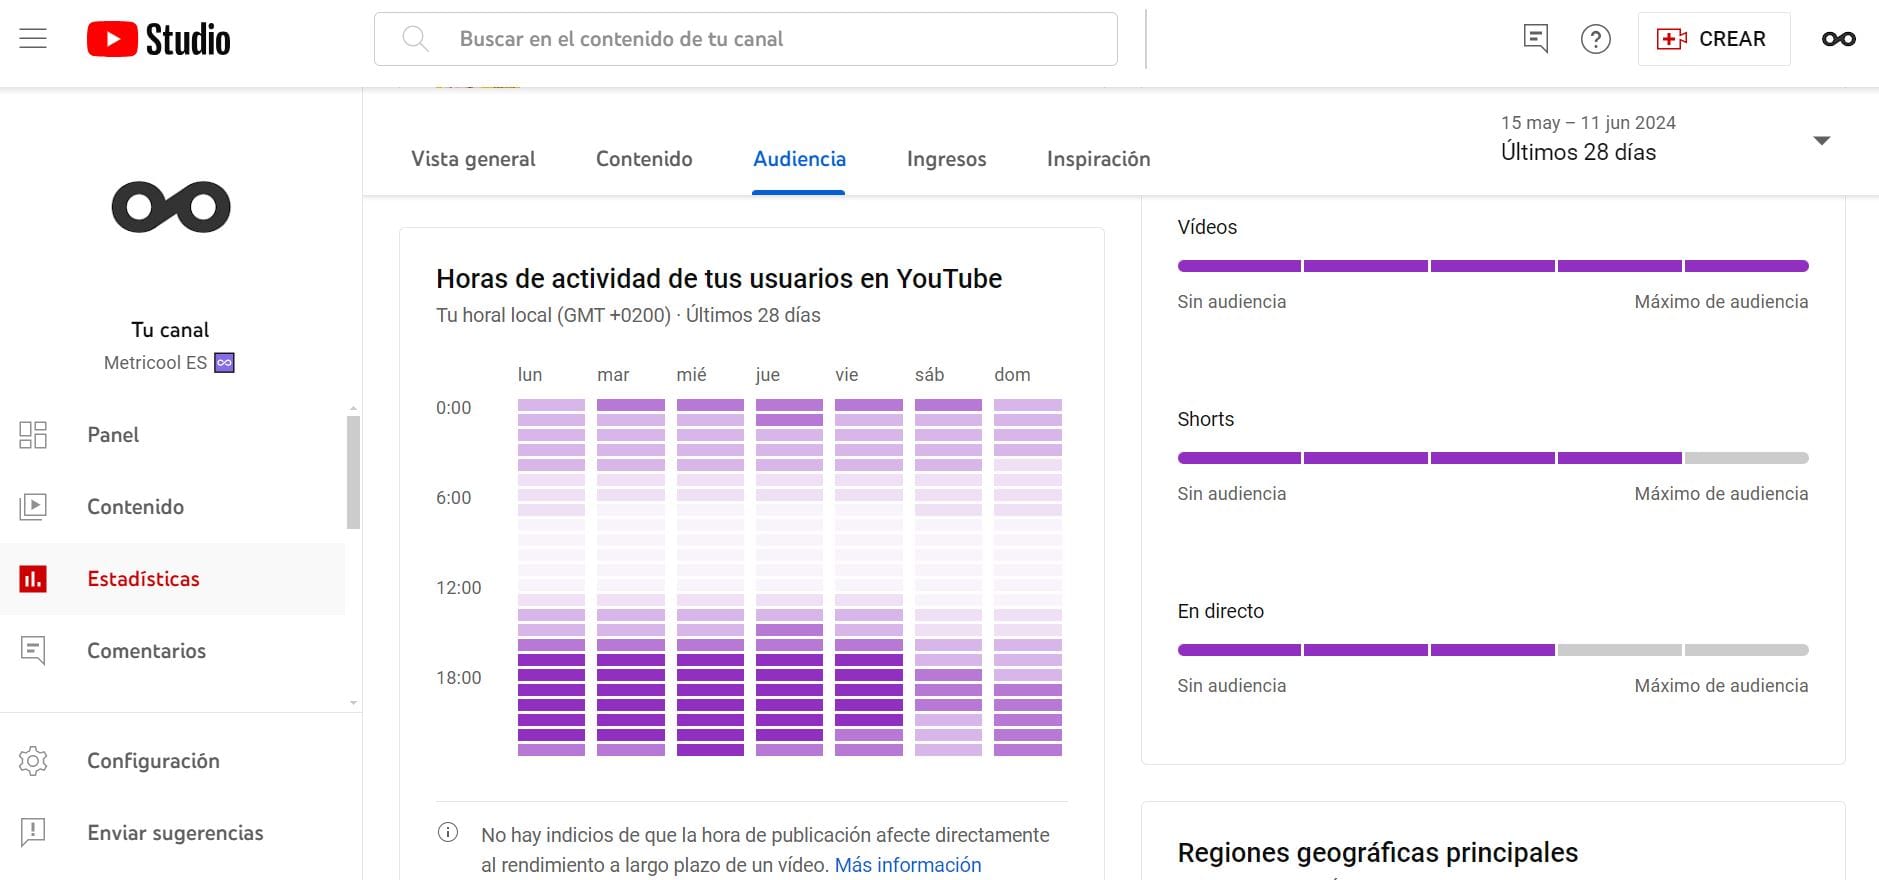Click the 'Tu canal' label
Viewport: 1879px width, 880px height.
[170, 330]
